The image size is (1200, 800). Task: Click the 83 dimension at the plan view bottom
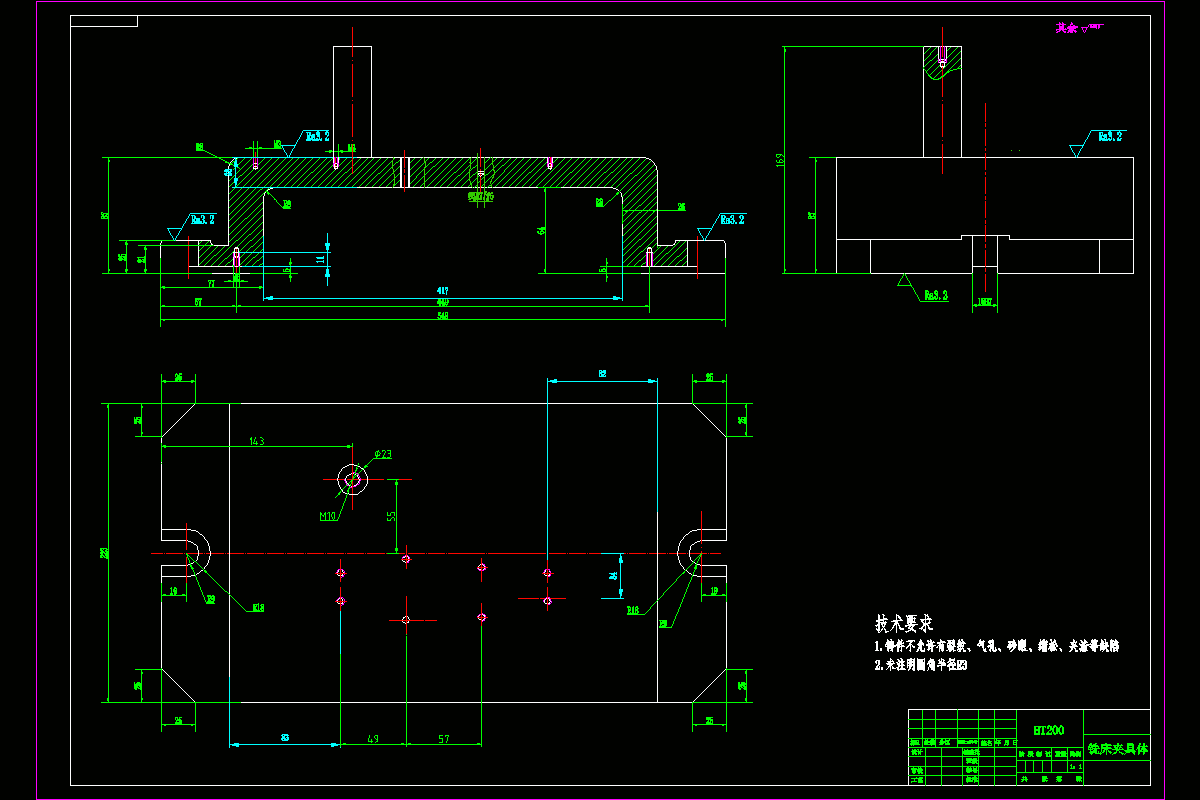coord(285,739)
